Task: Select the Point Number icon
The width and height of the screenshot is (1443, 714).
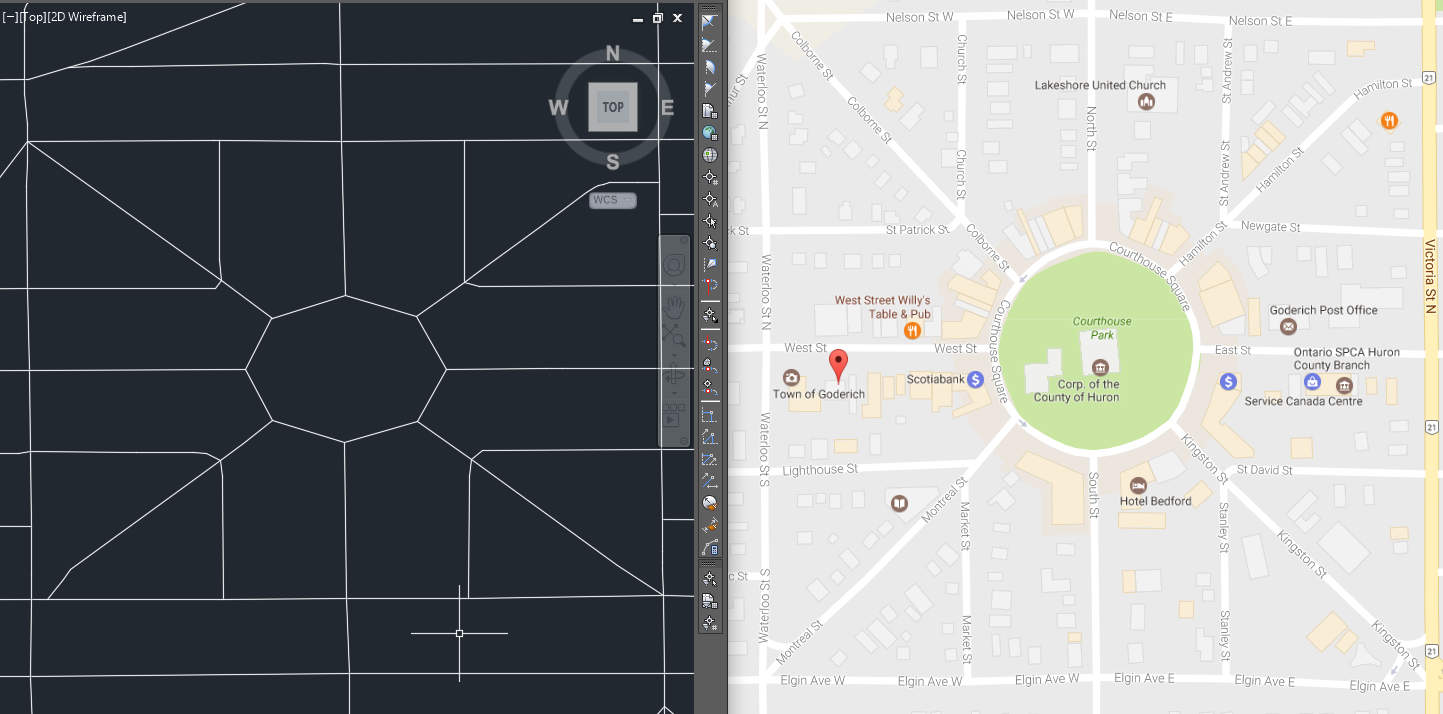Action: 710,177
